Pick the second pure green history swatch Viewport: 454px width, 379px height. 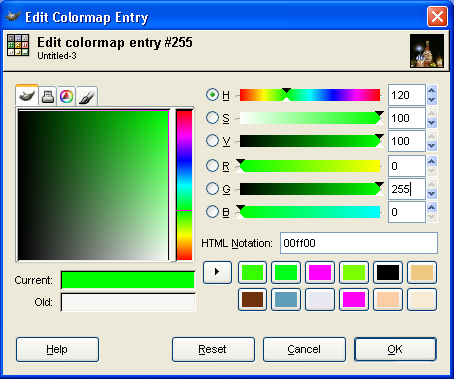[286, 272]
